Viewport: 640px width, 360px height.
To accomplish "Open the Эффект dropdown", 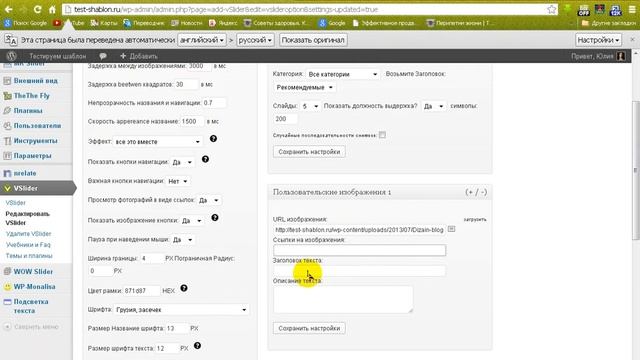I will [x=158, y=142].
